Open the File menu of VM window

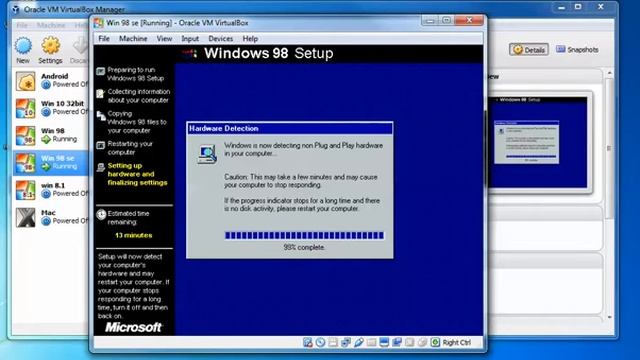tap(104, 39)
